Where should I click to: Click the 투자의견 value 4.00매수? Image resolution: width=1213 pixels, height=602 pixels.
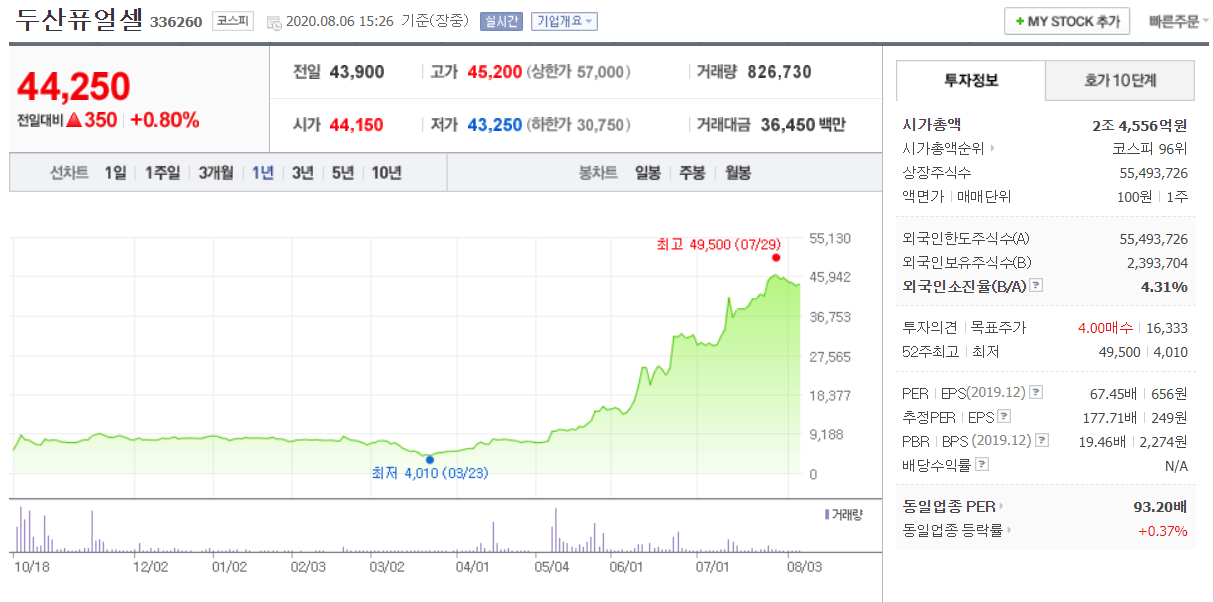[1104, 327]
